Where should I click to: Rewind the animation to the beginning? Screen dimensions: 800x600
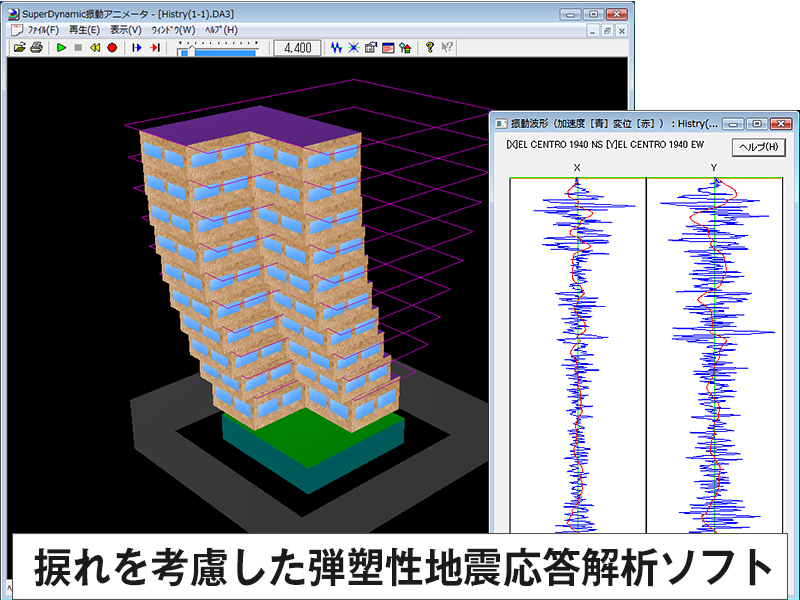coord(94,48)
